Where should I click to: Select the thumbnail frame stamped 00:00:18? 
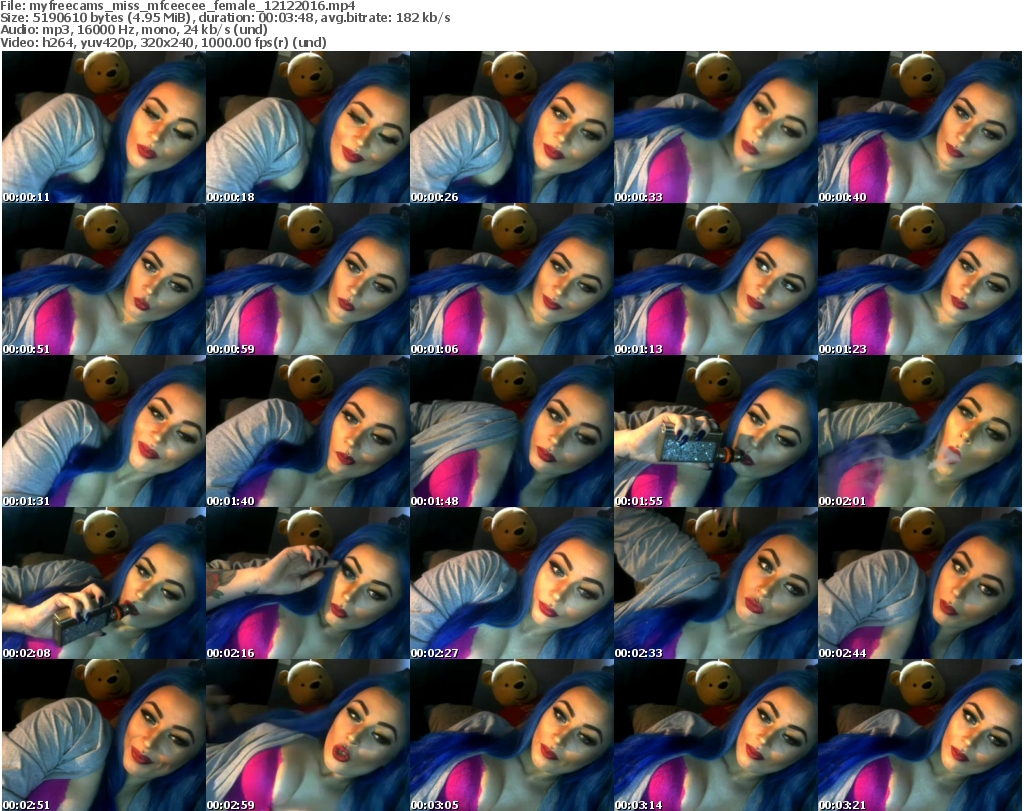click(308, 127)
